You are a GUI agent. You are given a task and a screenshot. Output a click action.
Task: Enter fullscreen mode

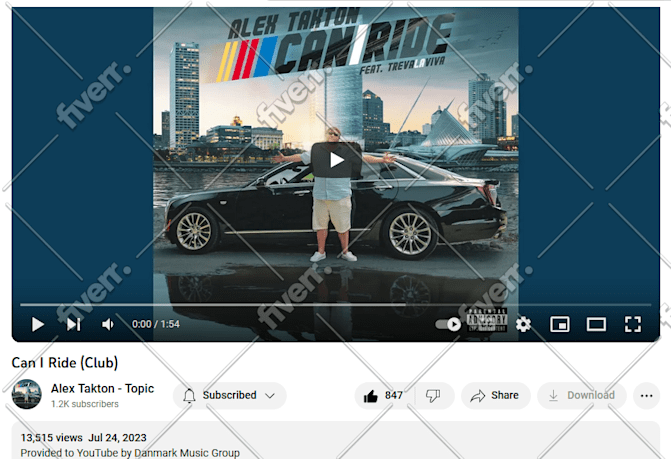coord(632,324)
